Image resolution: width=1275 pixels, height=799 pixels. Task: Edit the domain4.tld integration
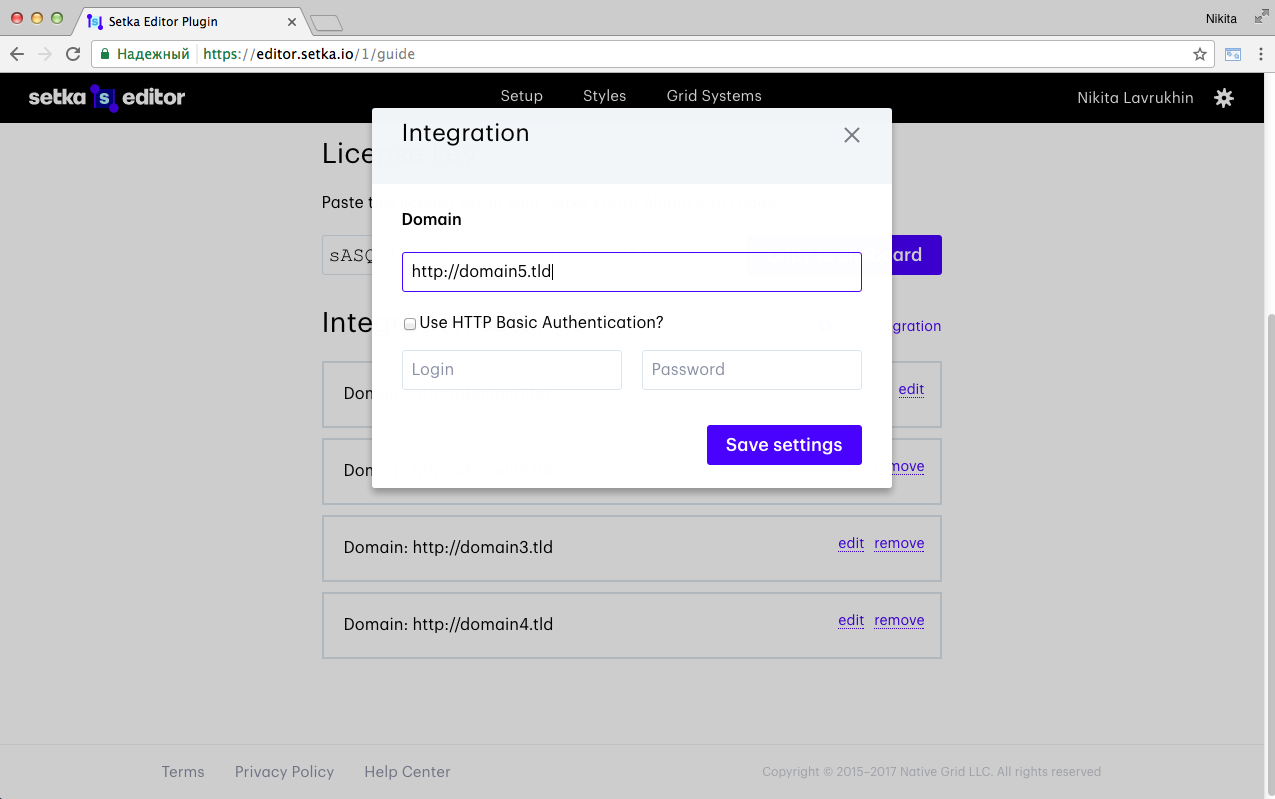click(x=851, y=620)
